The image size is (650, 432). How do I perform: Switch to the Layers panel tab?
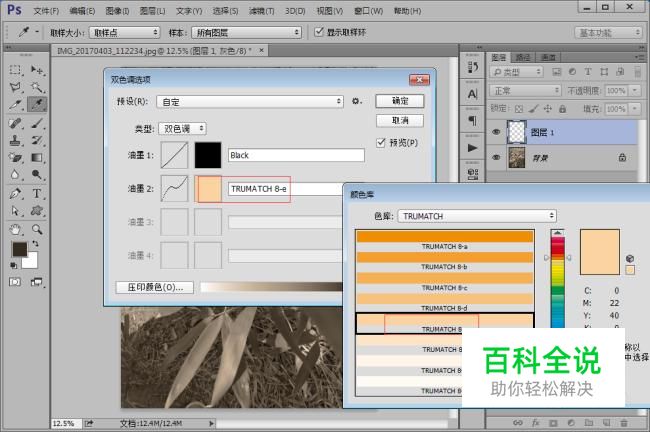(499, 57)
